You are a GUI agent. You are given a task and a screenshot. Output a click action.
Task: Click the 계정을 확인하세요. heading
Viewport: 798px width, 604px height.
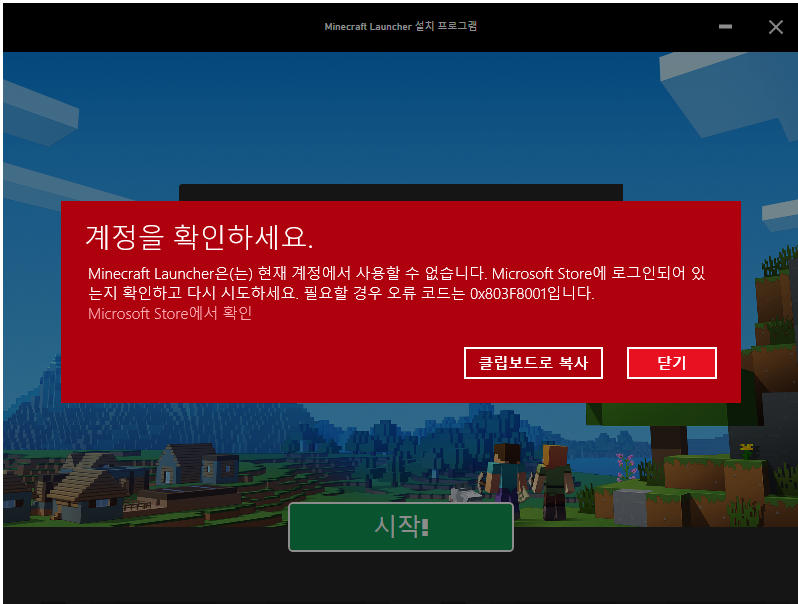200,237
